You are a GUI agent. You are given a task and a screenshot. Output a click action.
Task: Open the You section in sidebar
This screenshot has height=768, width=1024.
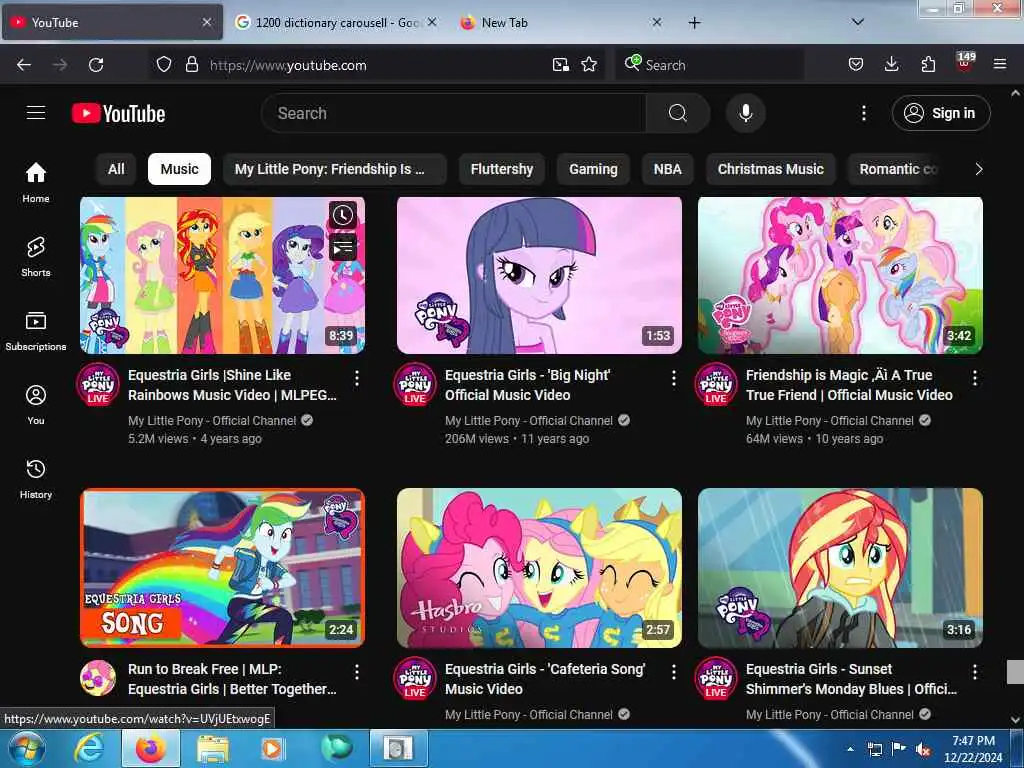(36, 405)
